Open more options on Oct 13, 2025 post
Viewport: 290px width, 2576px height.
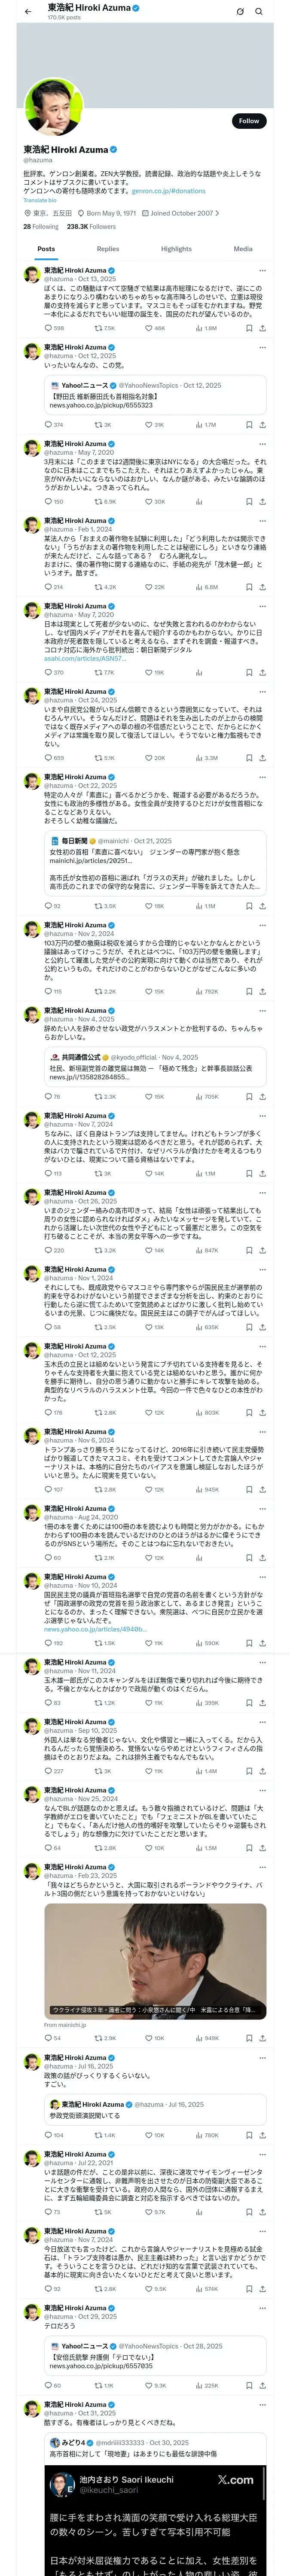[x=263, y=270]
